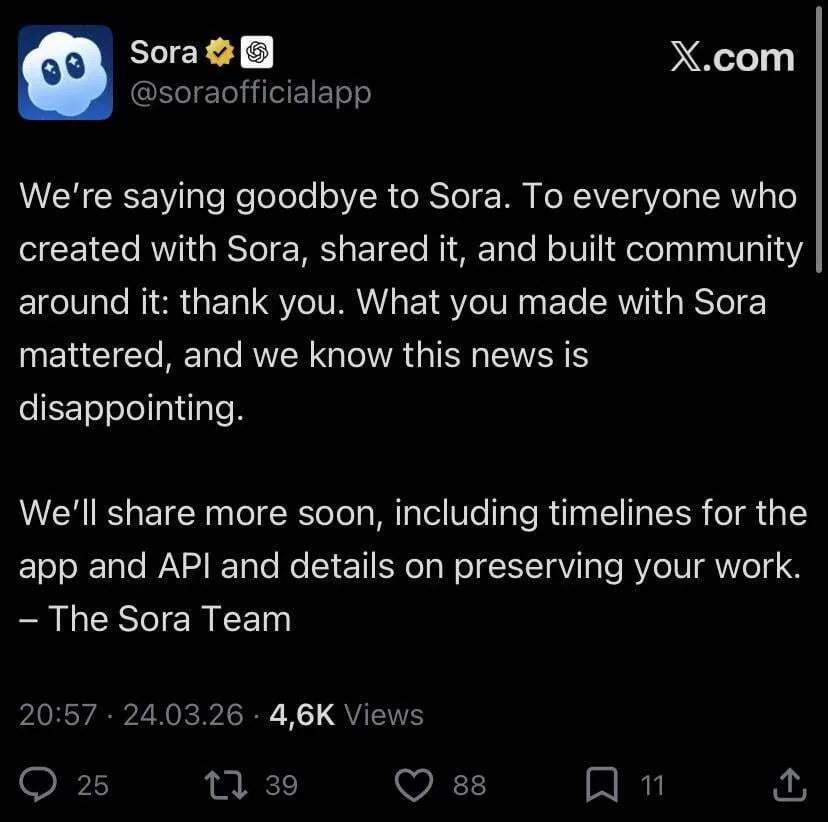Click the repost count 39
Viewport: 828px width, 822px height.
[x=281, y=786]
